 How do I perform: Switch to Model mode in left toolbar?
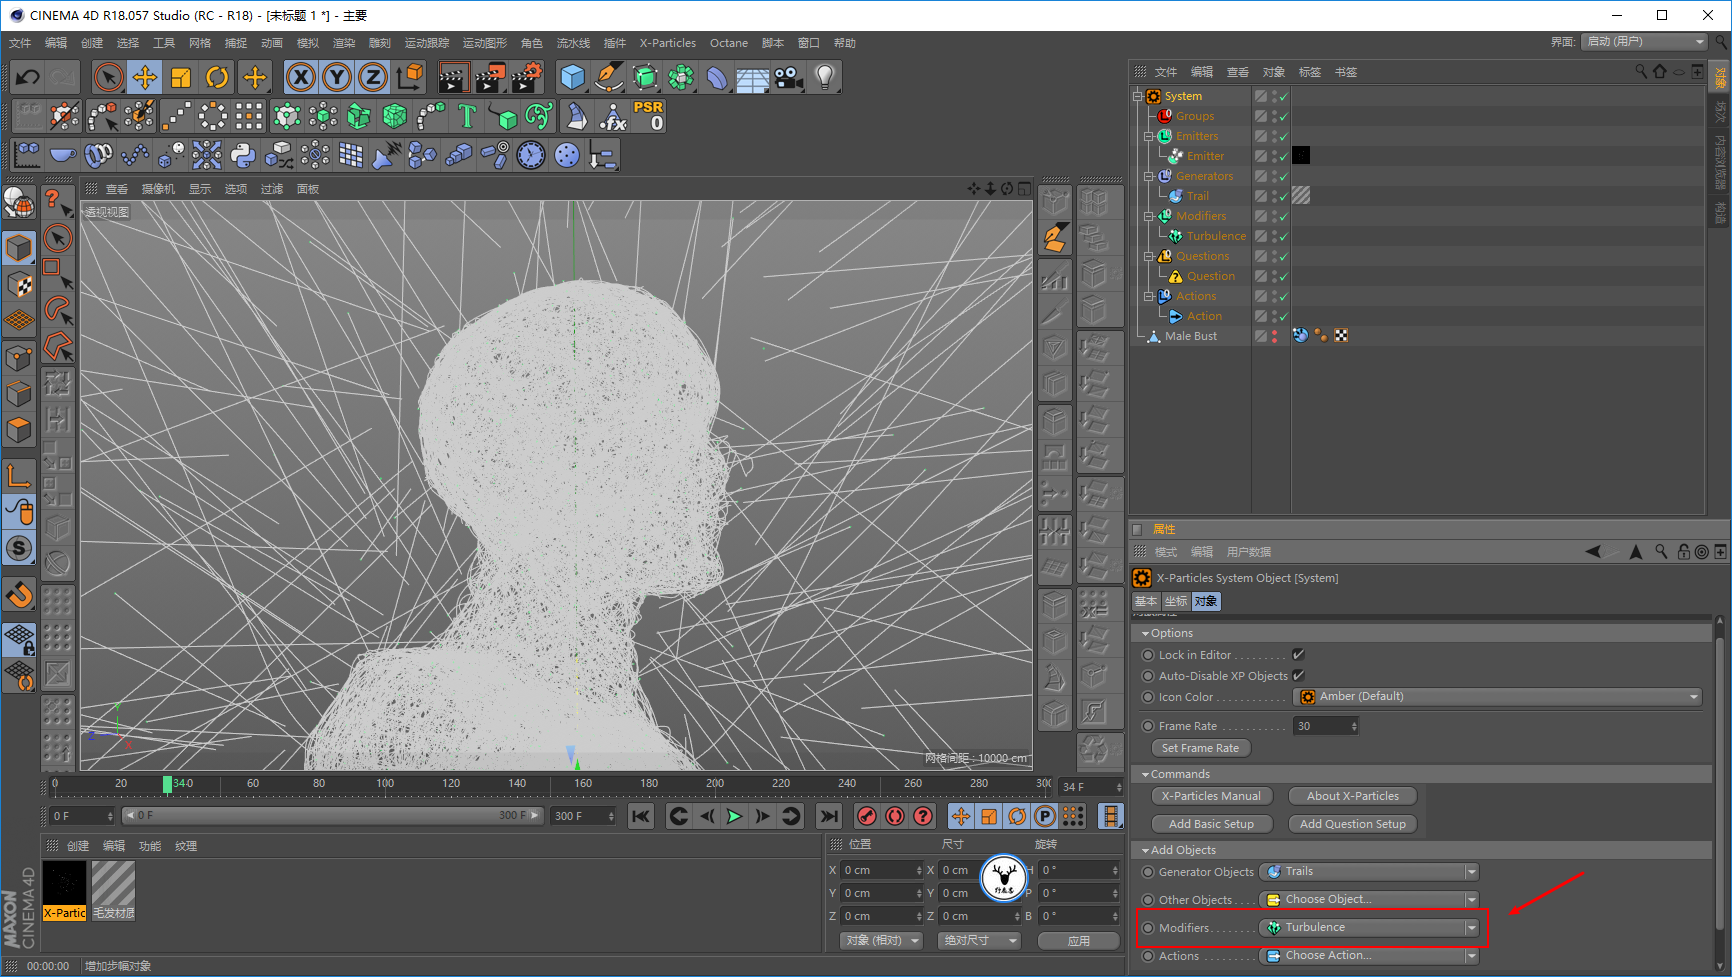pyautogui.click(x=19, y=246)
